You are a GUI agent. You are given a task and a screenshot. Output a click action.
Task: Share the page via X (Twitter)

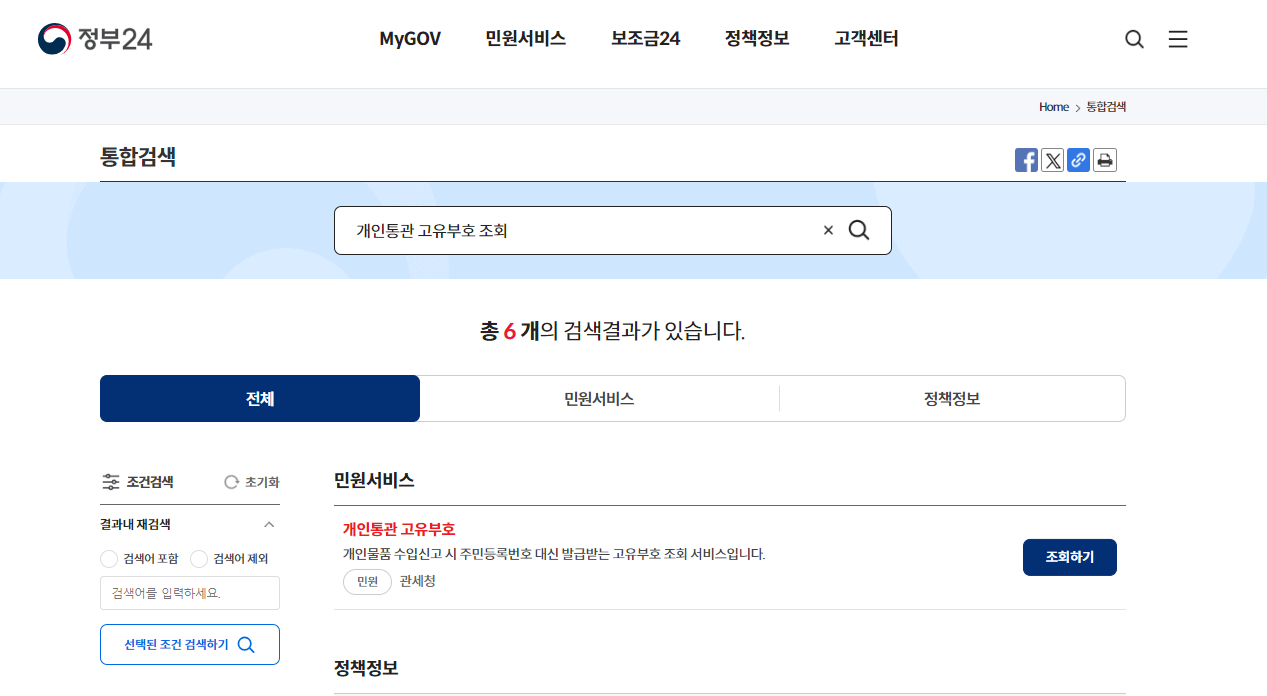click(x=1052, y=159)
